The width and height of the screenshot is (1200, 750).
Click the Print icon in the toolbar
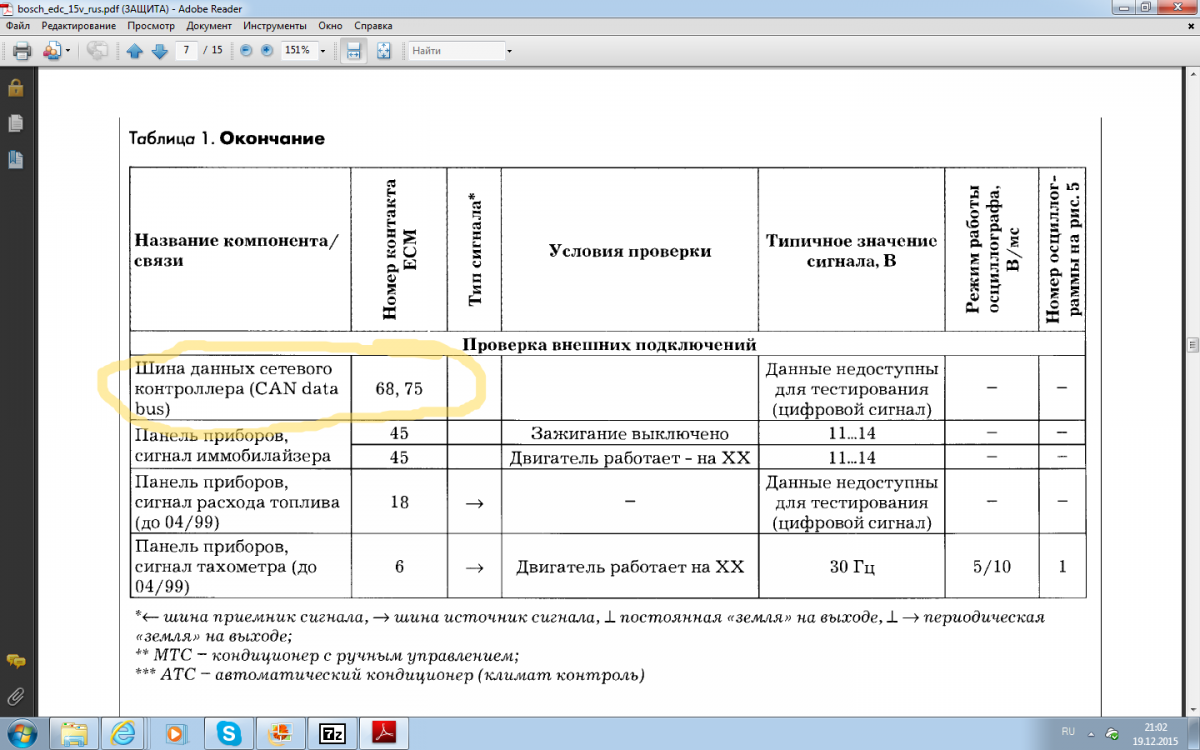click(21, 50)
